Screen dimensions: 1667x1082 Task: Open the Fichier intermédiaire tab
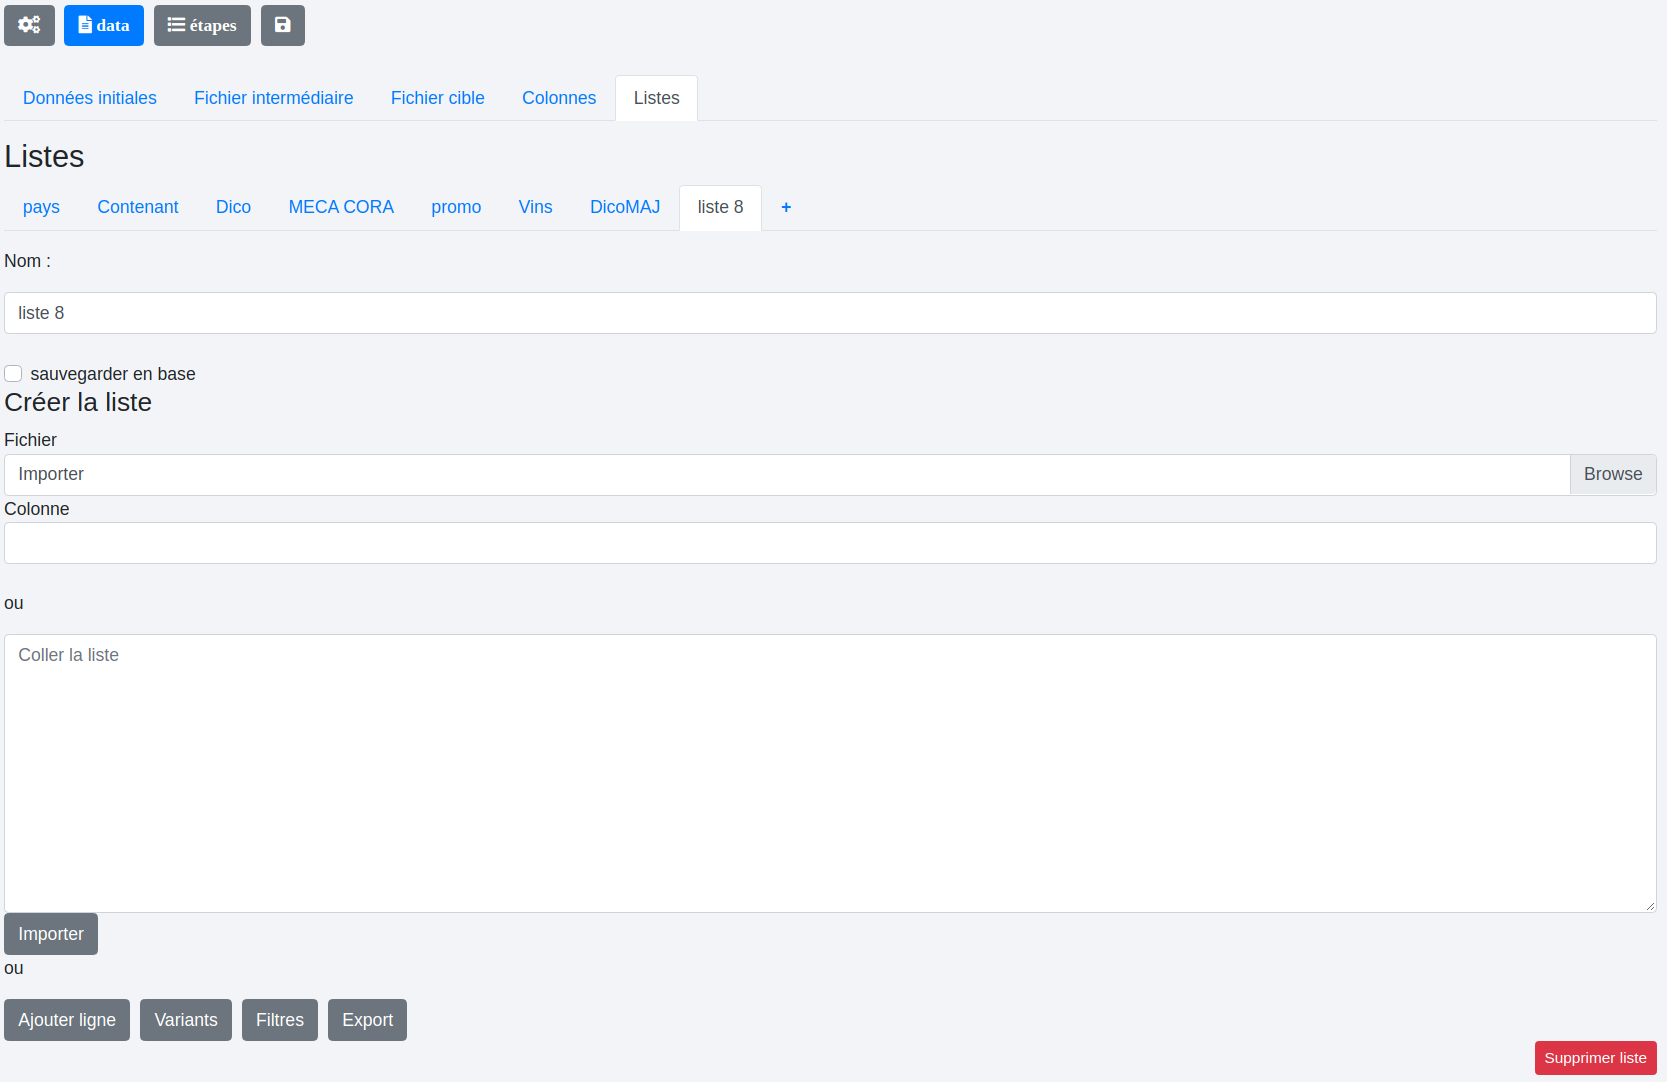coord(273,98)
